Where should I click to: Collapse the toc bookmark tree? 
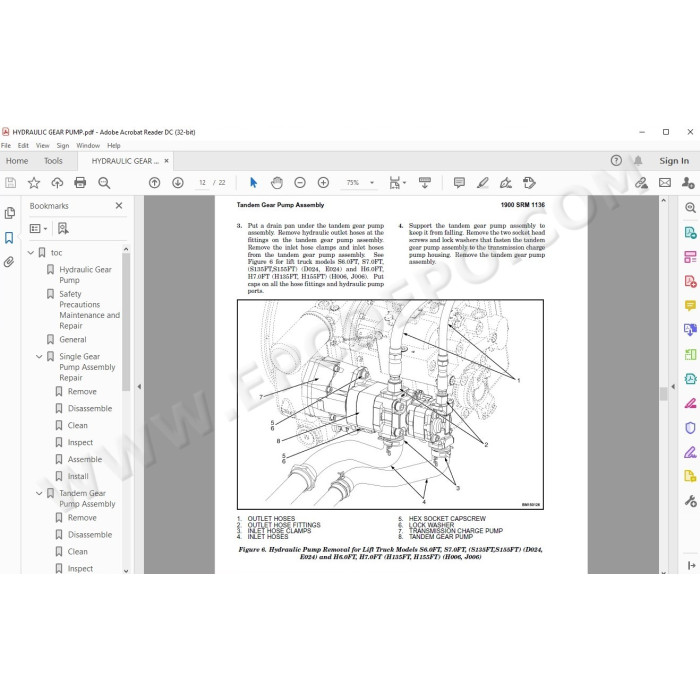click(x=31, y=253)
